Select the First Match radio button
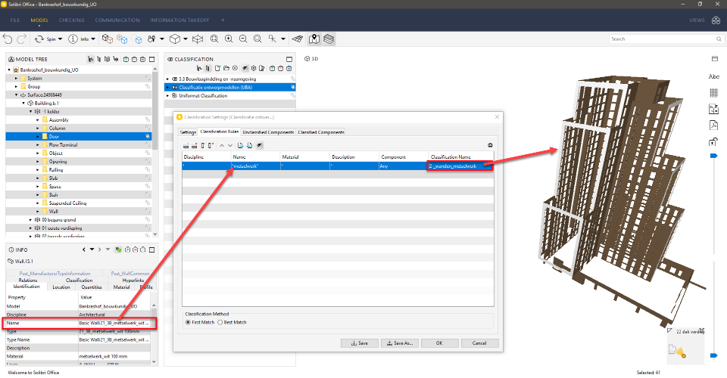This screenshot has height=378, width=727. [188, 322]
